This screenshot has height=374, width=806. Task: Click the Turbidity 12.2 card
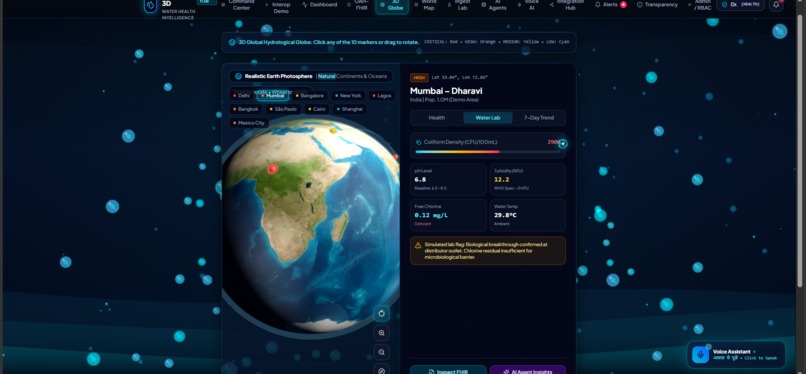point(527,180)
